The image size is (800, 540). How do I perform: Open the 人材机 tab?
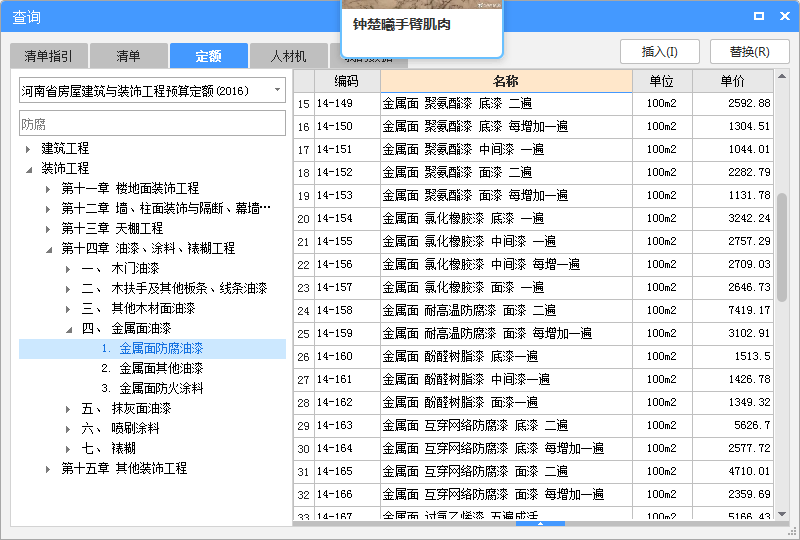click(x=288, y=56)
